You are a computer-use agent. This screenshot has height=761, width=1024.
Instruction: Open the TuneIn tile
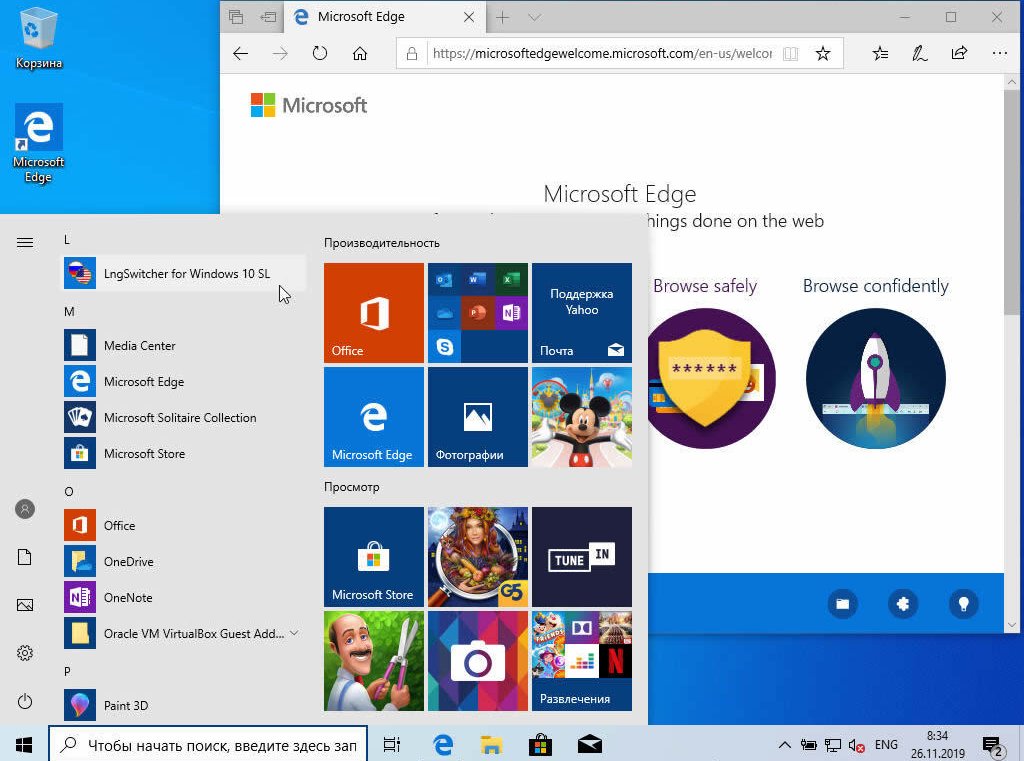pyautogui.click(x=582, y=557)
